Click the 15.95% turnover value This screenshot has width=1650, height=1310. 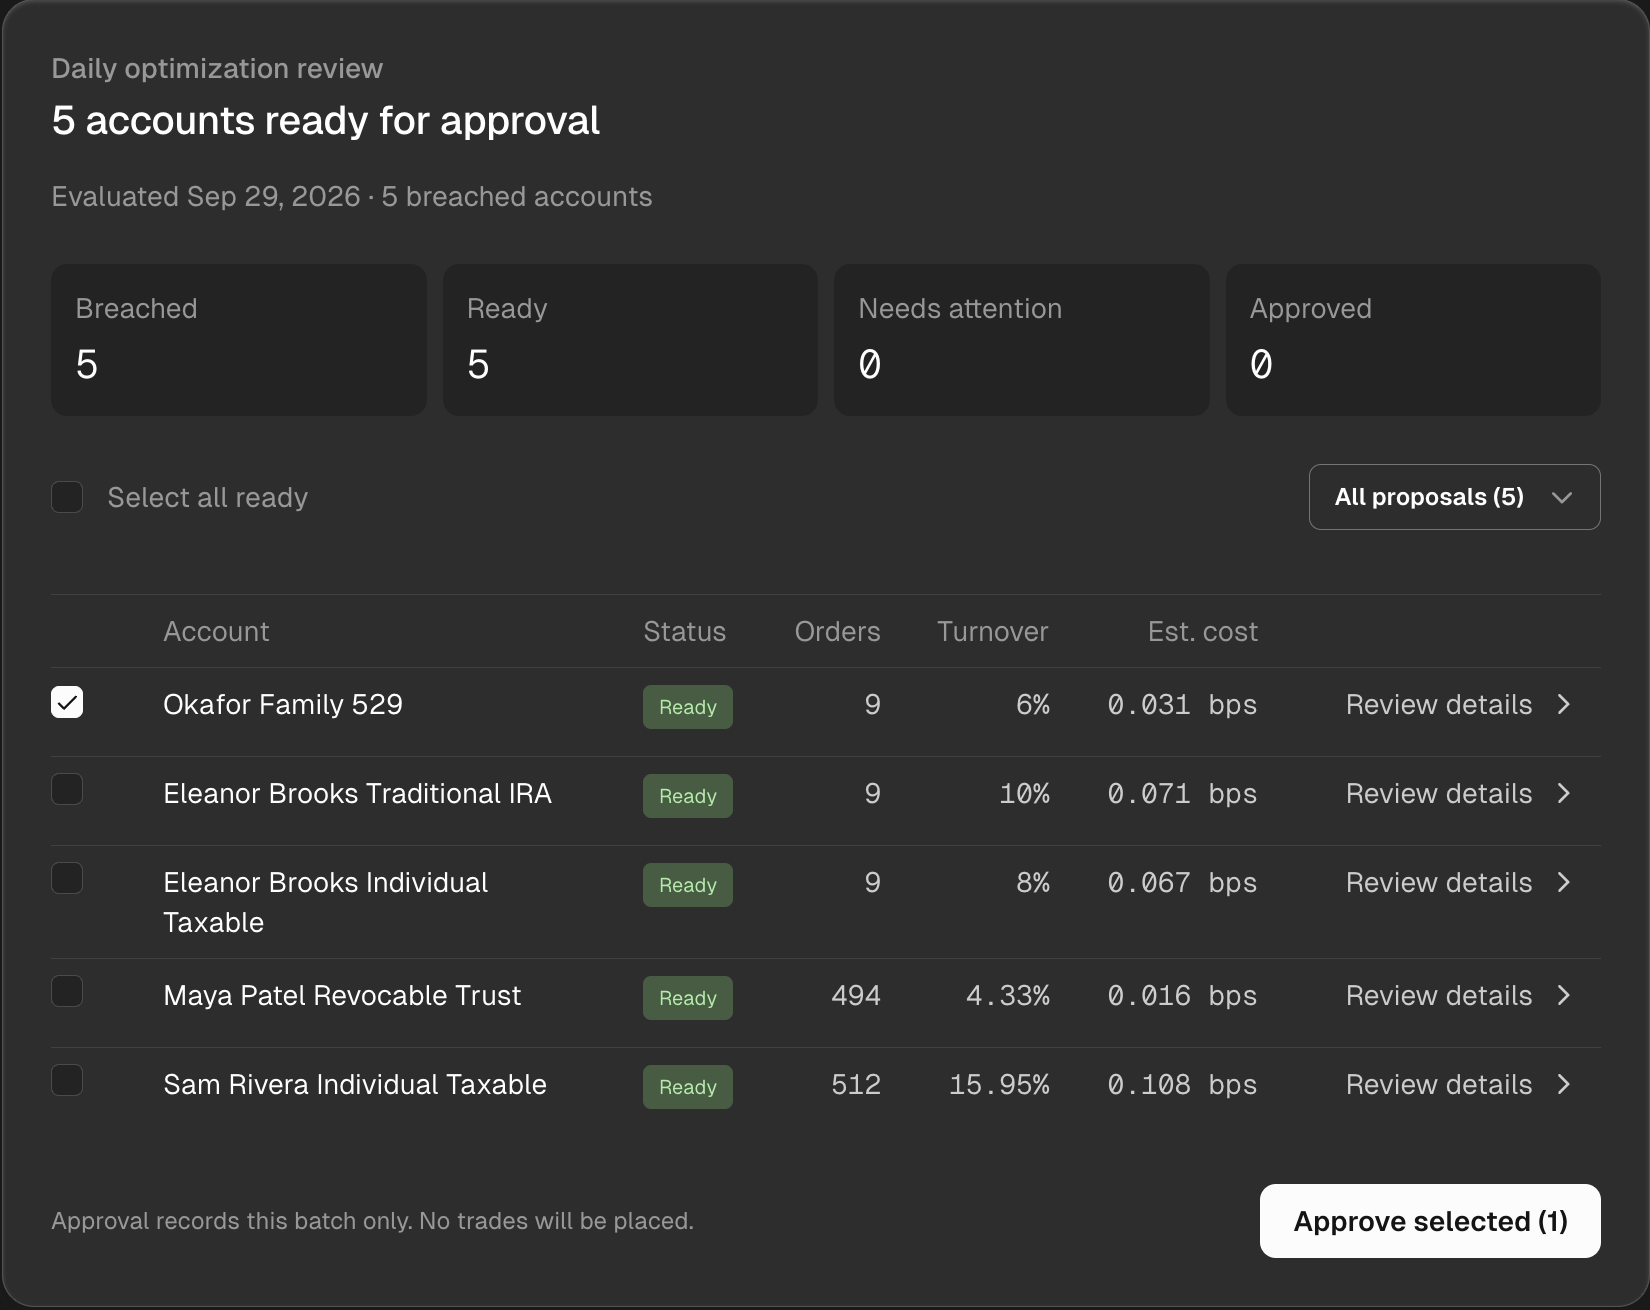click(x=999, y=1085)
